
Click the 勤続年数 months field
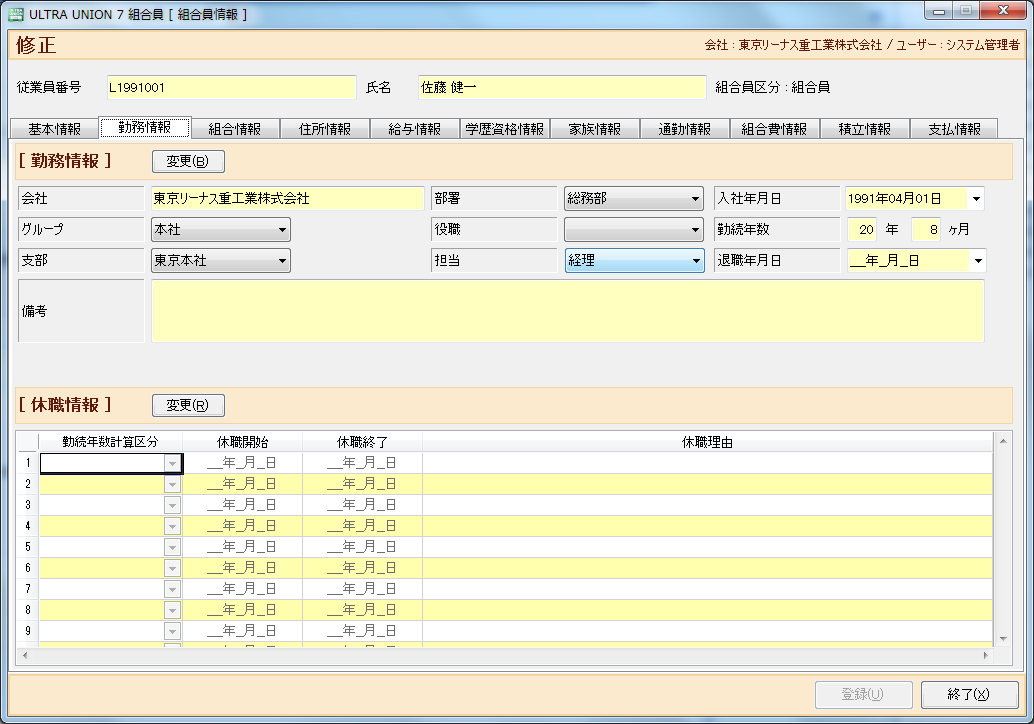(925, 229)
